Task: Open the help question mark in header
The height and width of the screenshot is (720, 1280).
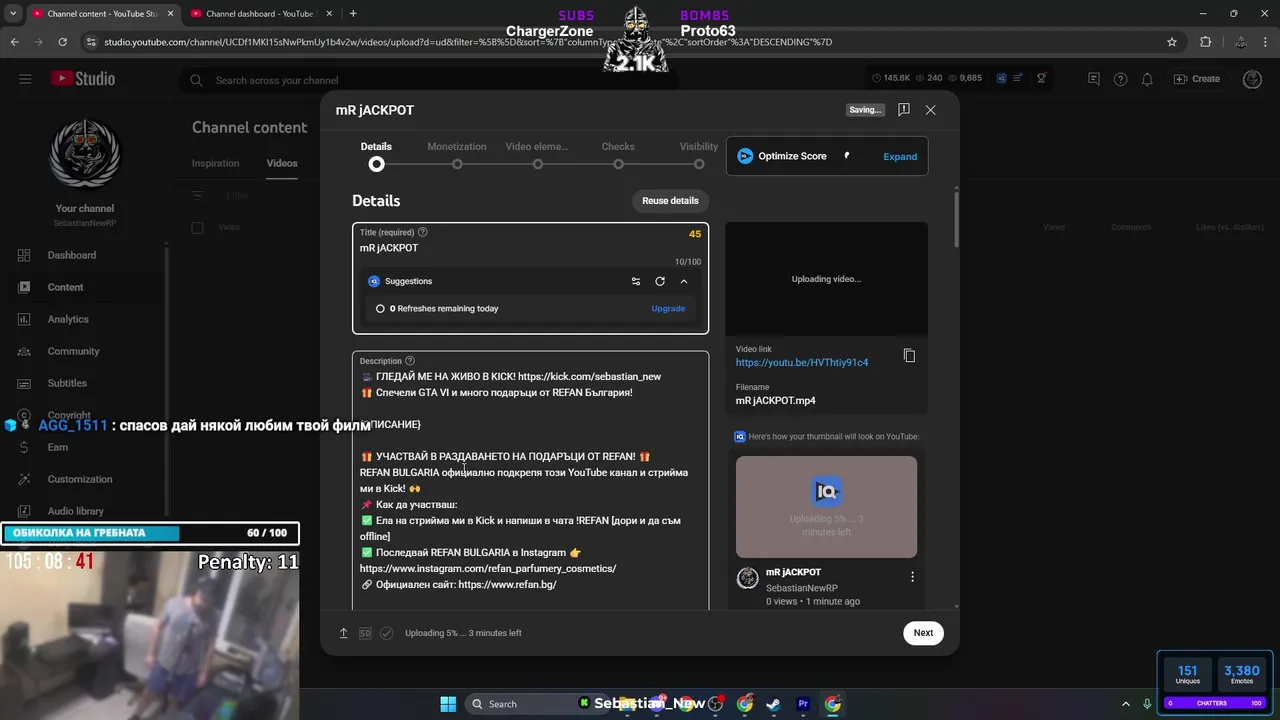Action: pos(1120,79)
